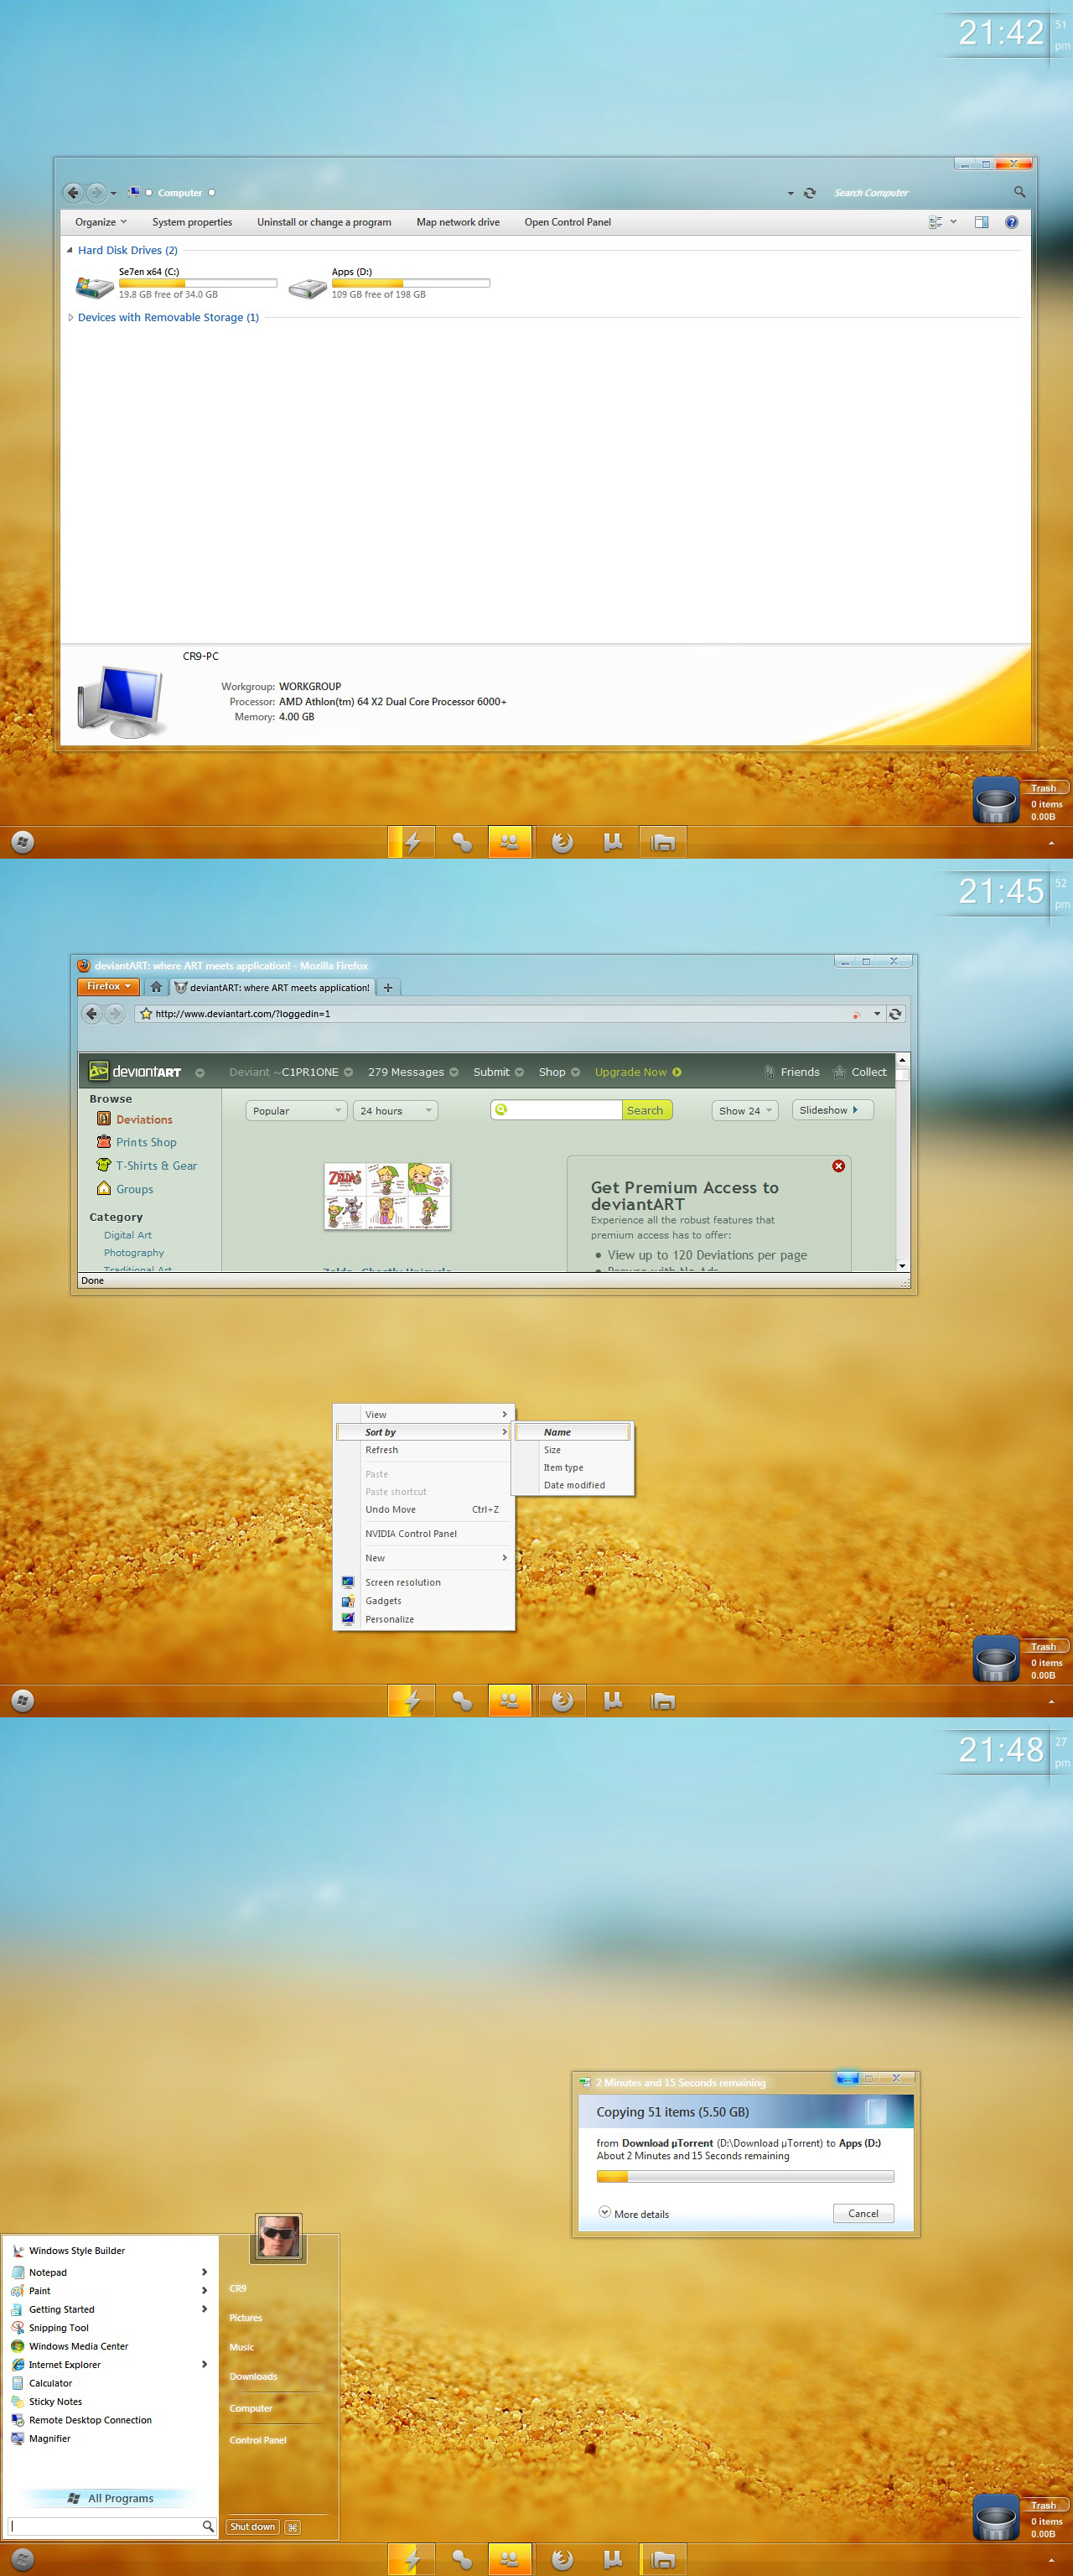Image resolution: width=1073 pixels, height=2576 pixels.
Task: Click the copy progress bar in the copy dialog
Action: coord(745,2176)
